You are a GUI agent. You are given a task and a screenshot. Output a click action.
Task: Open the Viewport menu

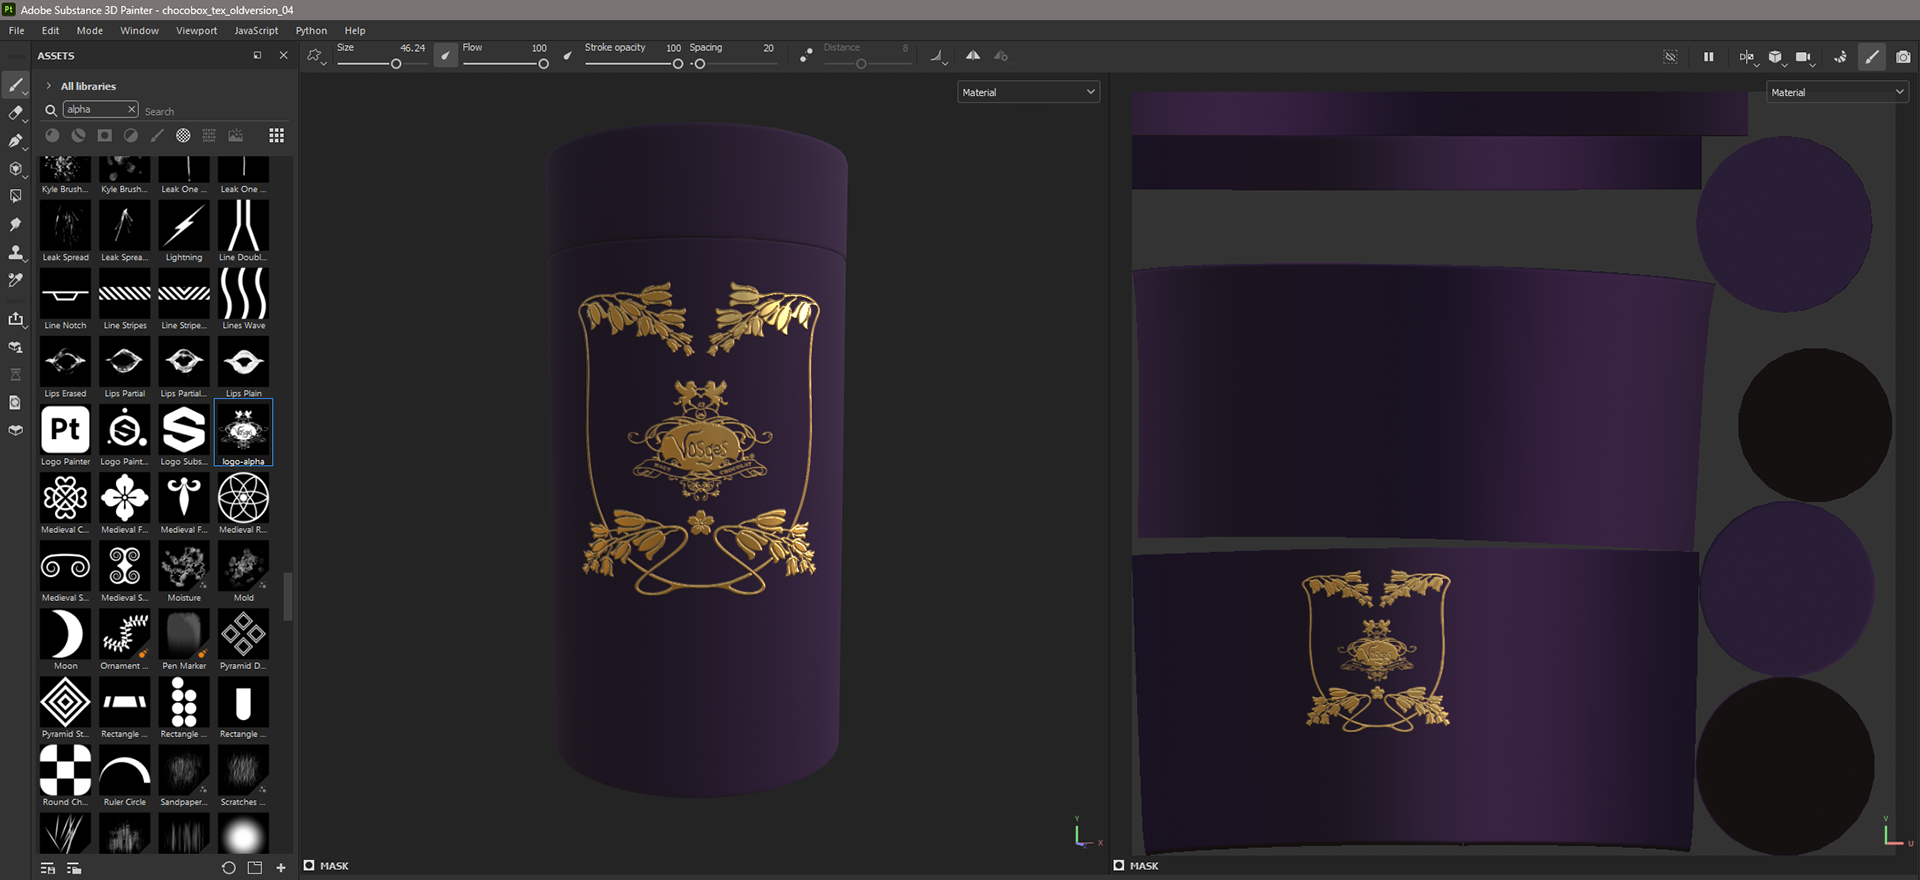pyautogui.click(x=196, y=30)
